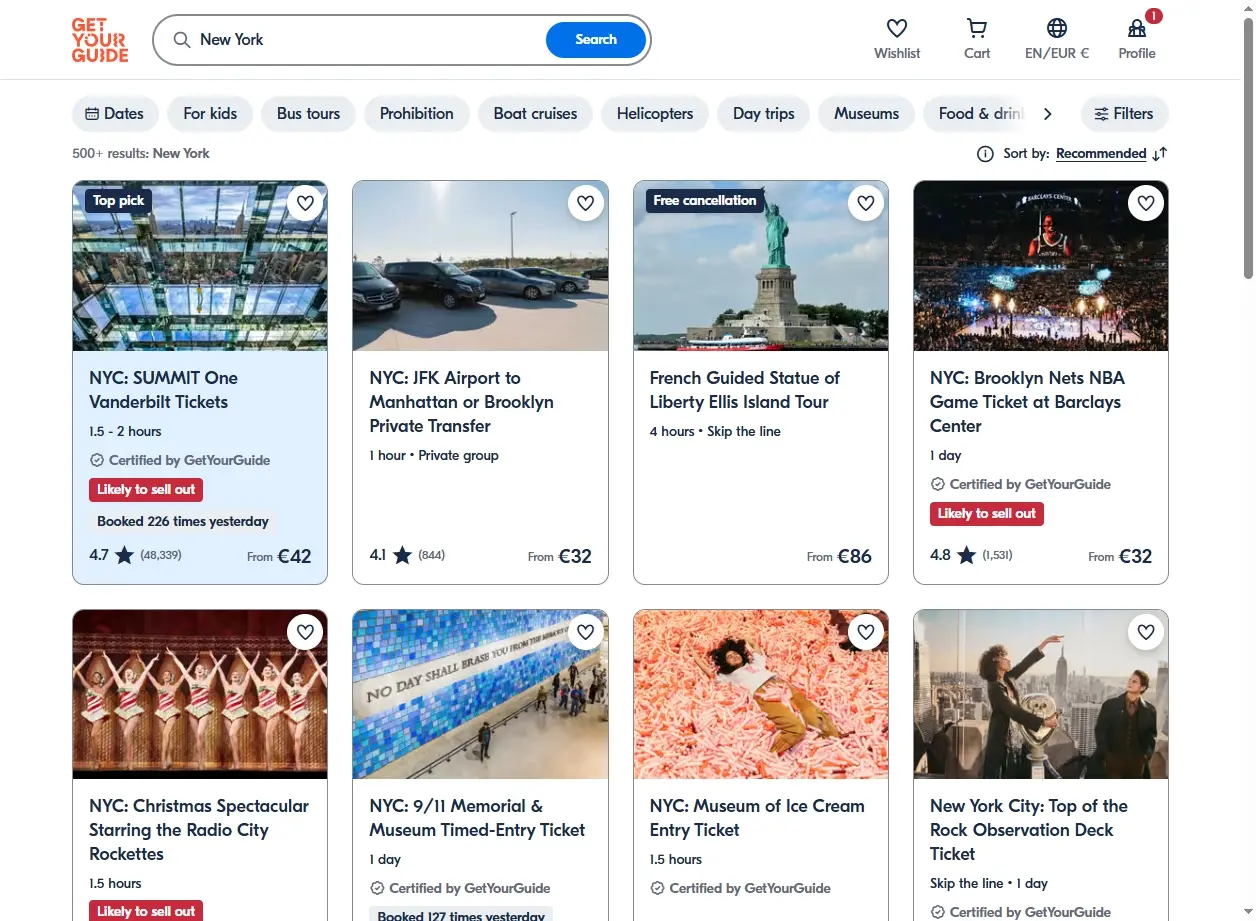Click the Top of the Rock couple photo
Viewport: 1256px width, 921px height.
click(1041, 694)
